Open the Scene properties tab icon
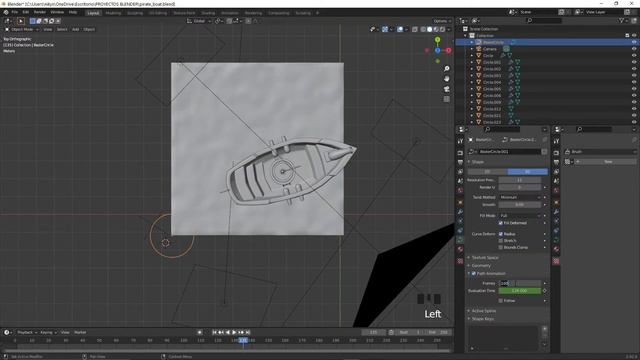640x360 pixels. (460, 181)
